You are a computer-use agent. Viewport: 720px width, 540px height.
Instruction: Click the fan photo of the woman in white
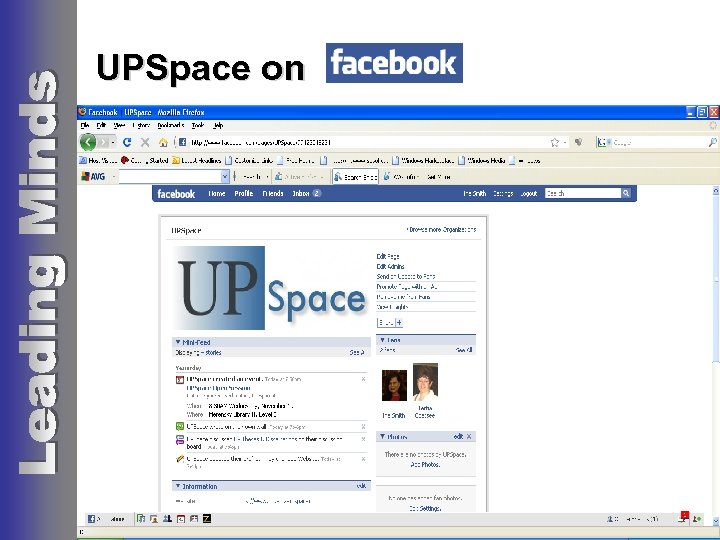point(425,382)
